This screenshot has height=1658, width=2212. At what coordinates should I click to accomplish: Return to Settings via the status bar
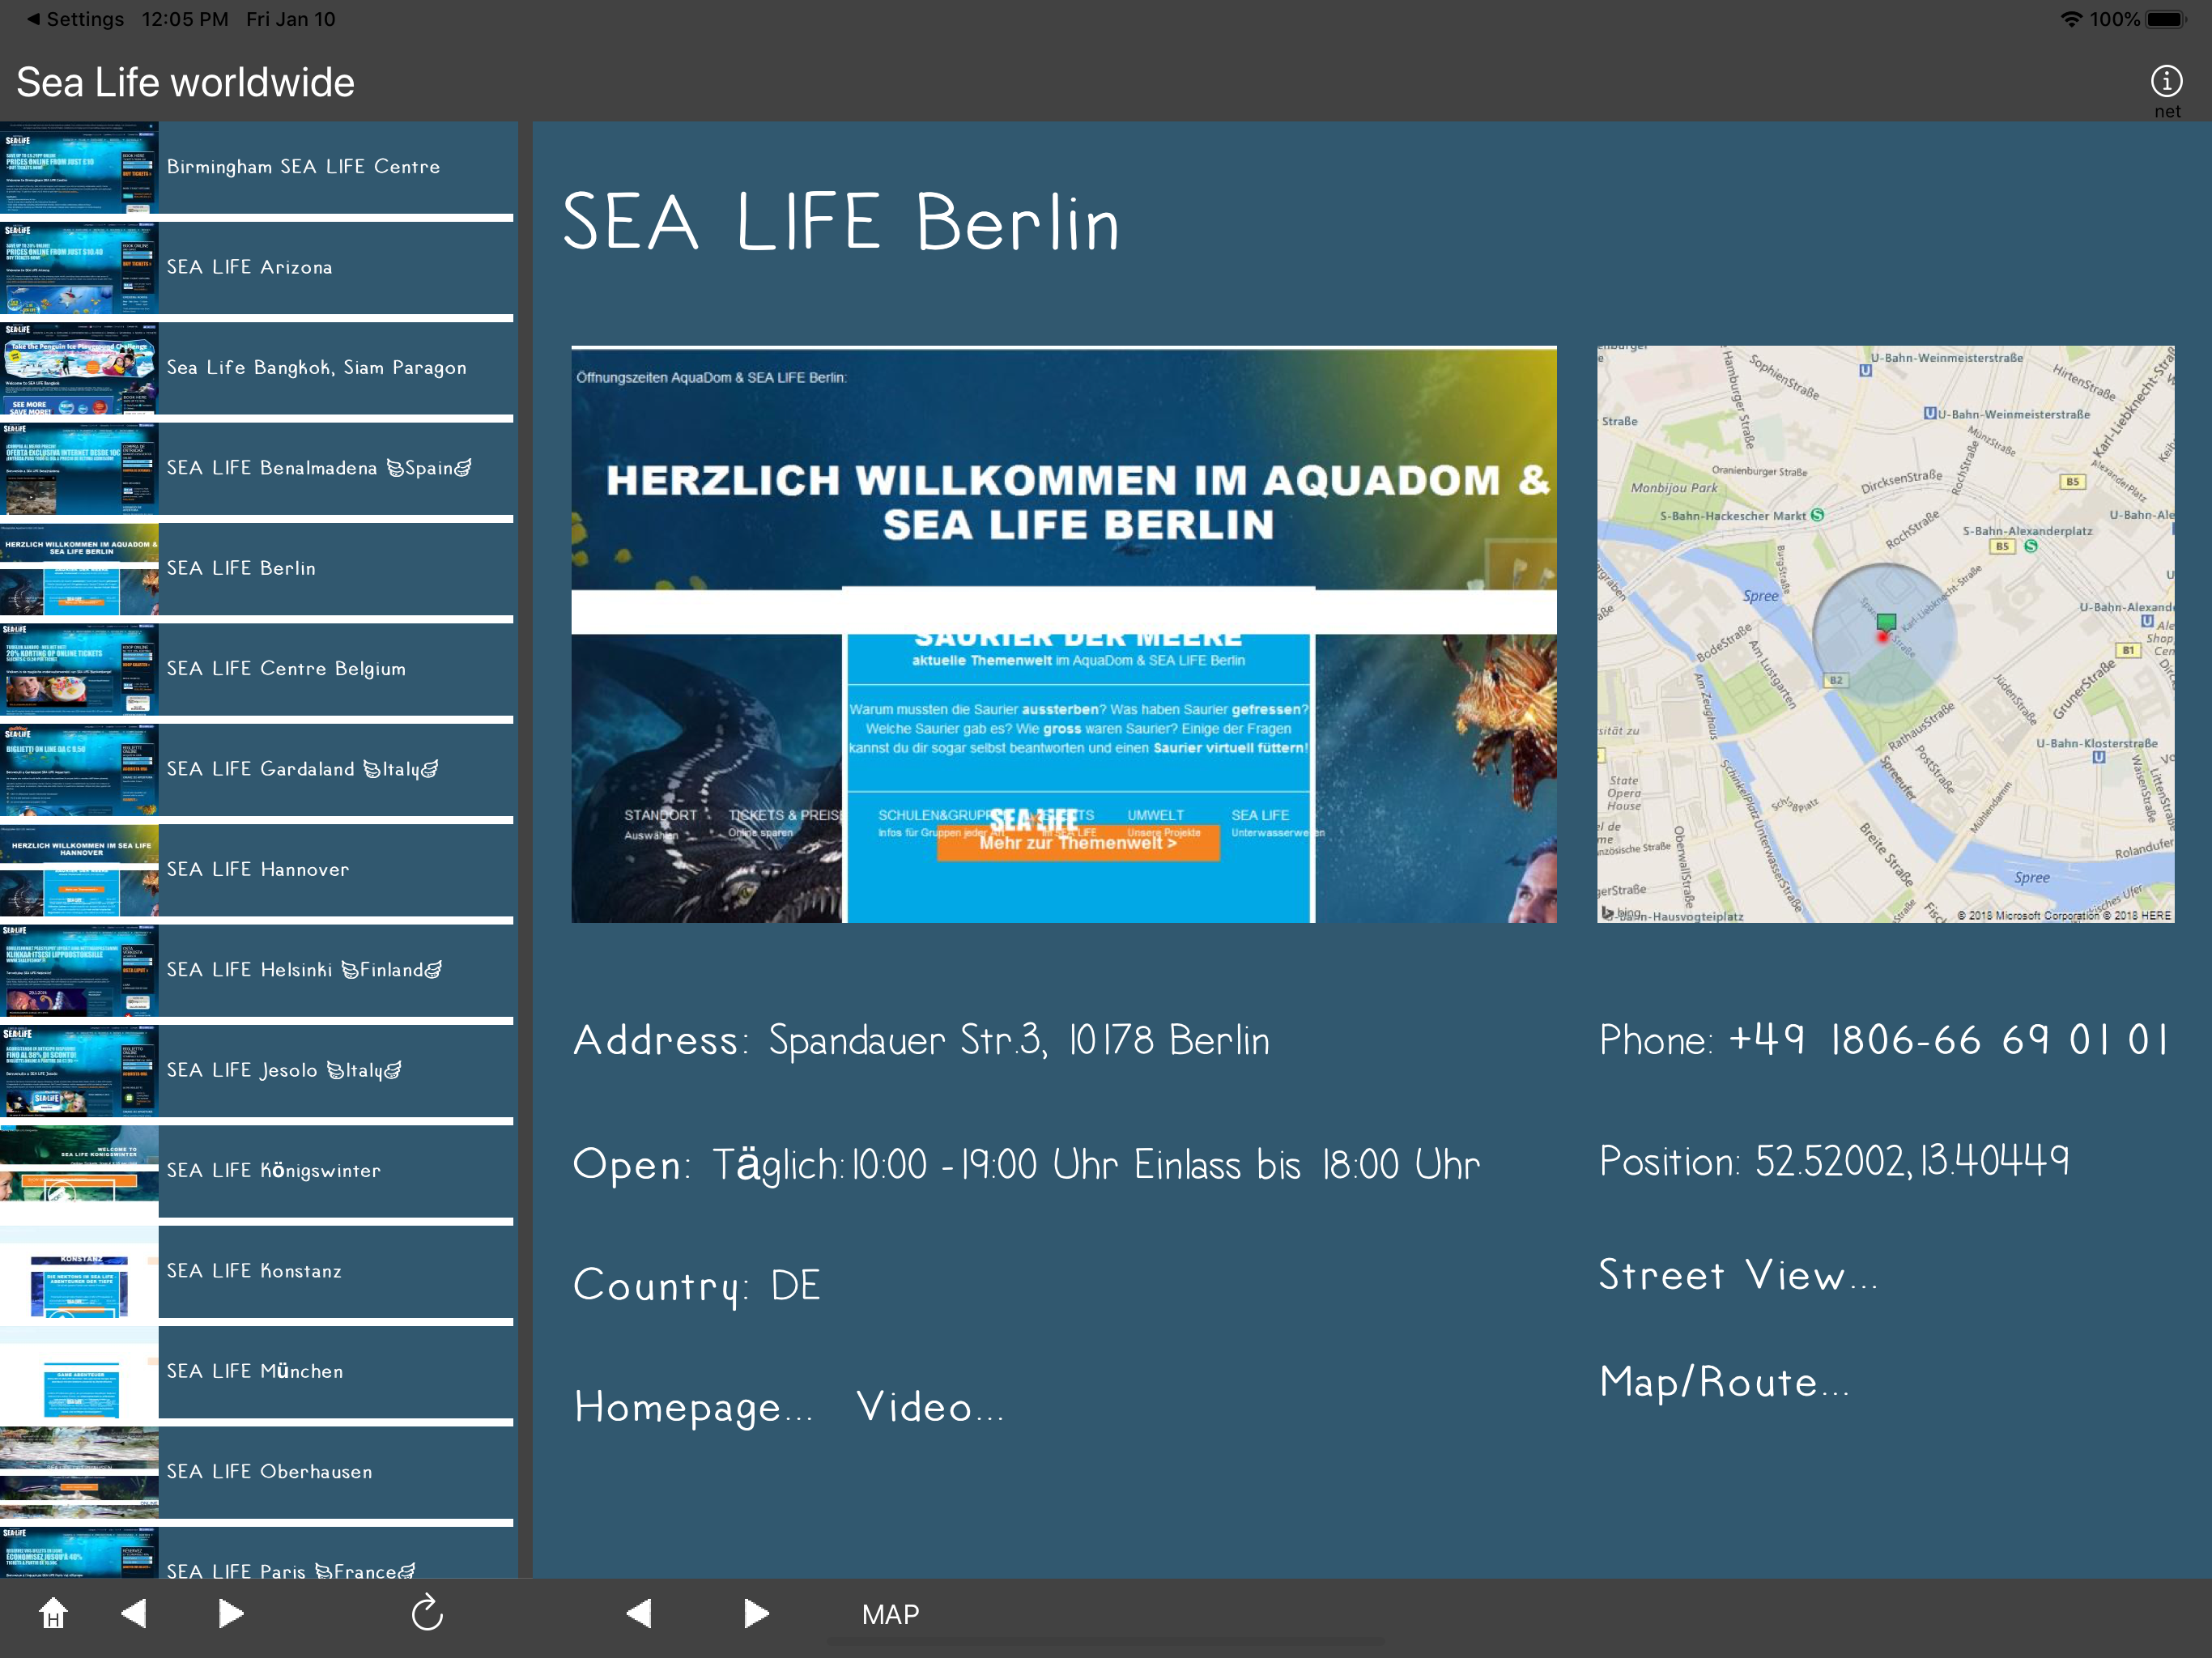pos(75,19)
